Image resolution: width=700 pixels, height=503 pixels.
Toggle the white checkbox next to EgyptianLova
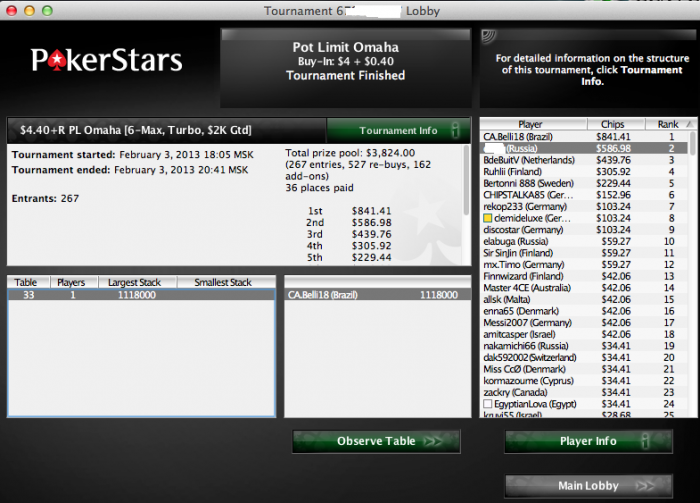488,404
